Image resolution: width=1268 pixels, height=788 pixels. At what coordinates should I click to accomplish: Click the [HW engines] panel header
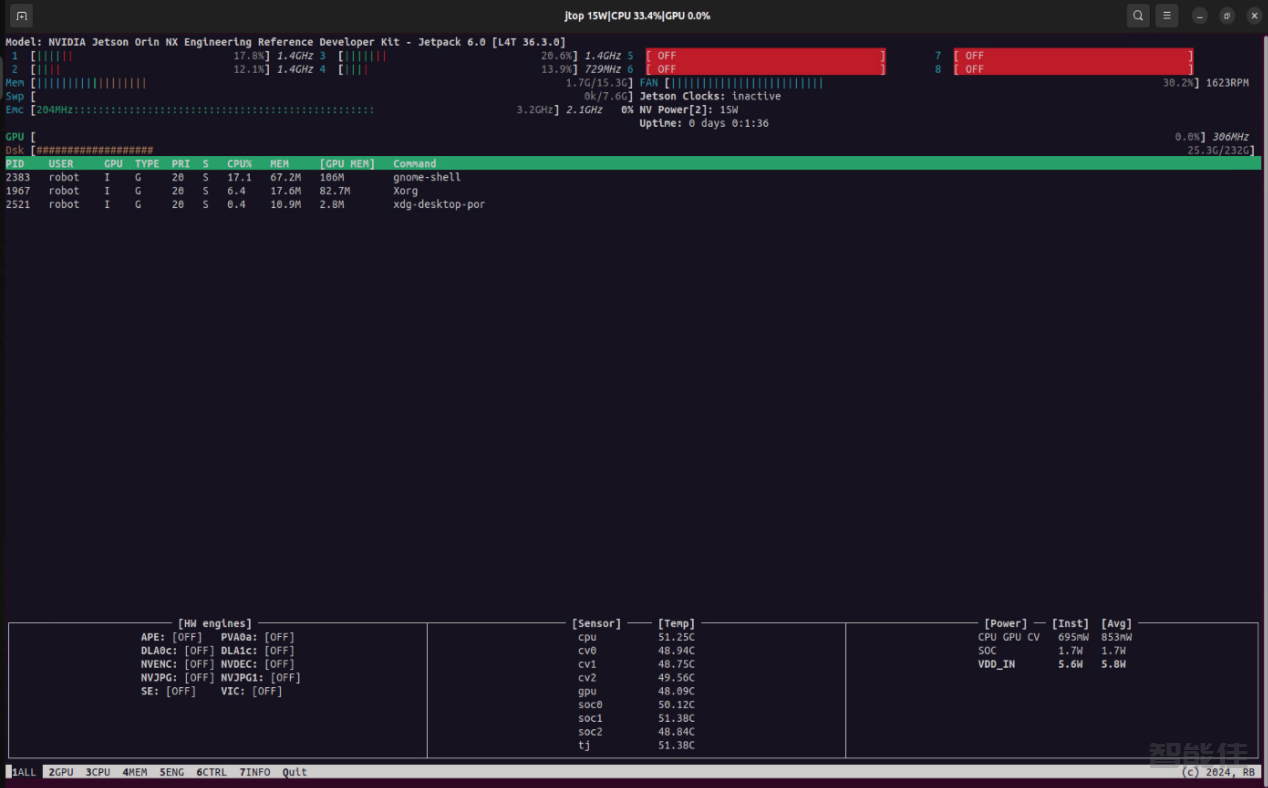click(x=215, y=623)
